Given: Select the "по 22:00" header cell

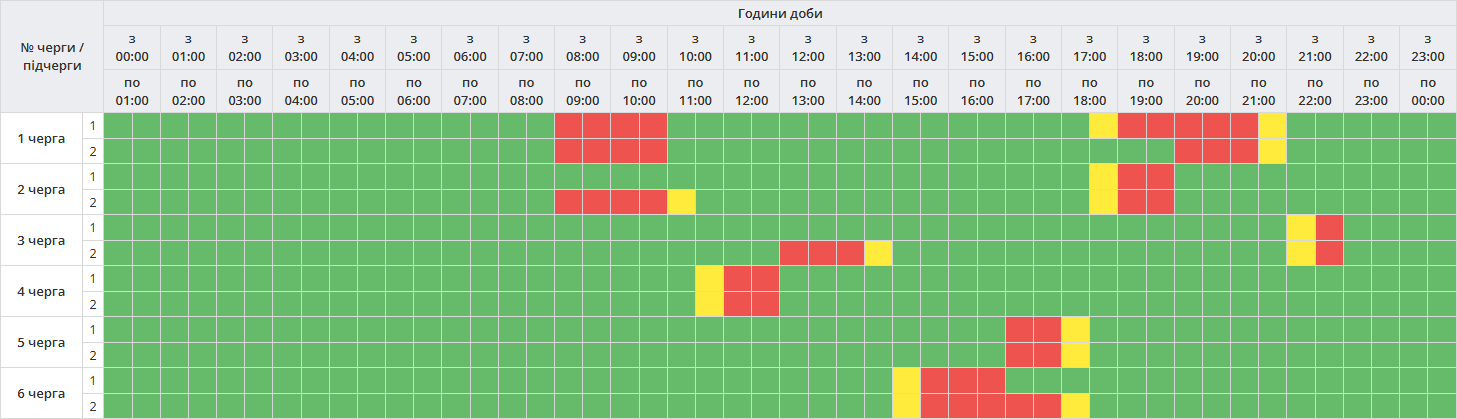Looking at the screenshot, I should point(1315,91).
